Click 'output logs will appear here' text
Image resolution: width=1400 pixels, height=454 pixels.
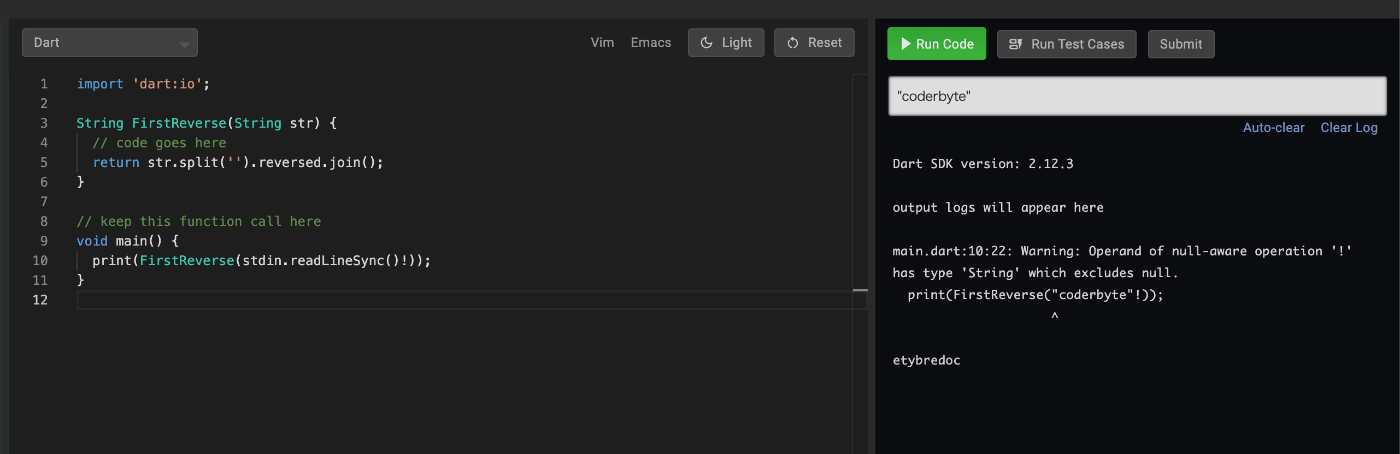998,207
